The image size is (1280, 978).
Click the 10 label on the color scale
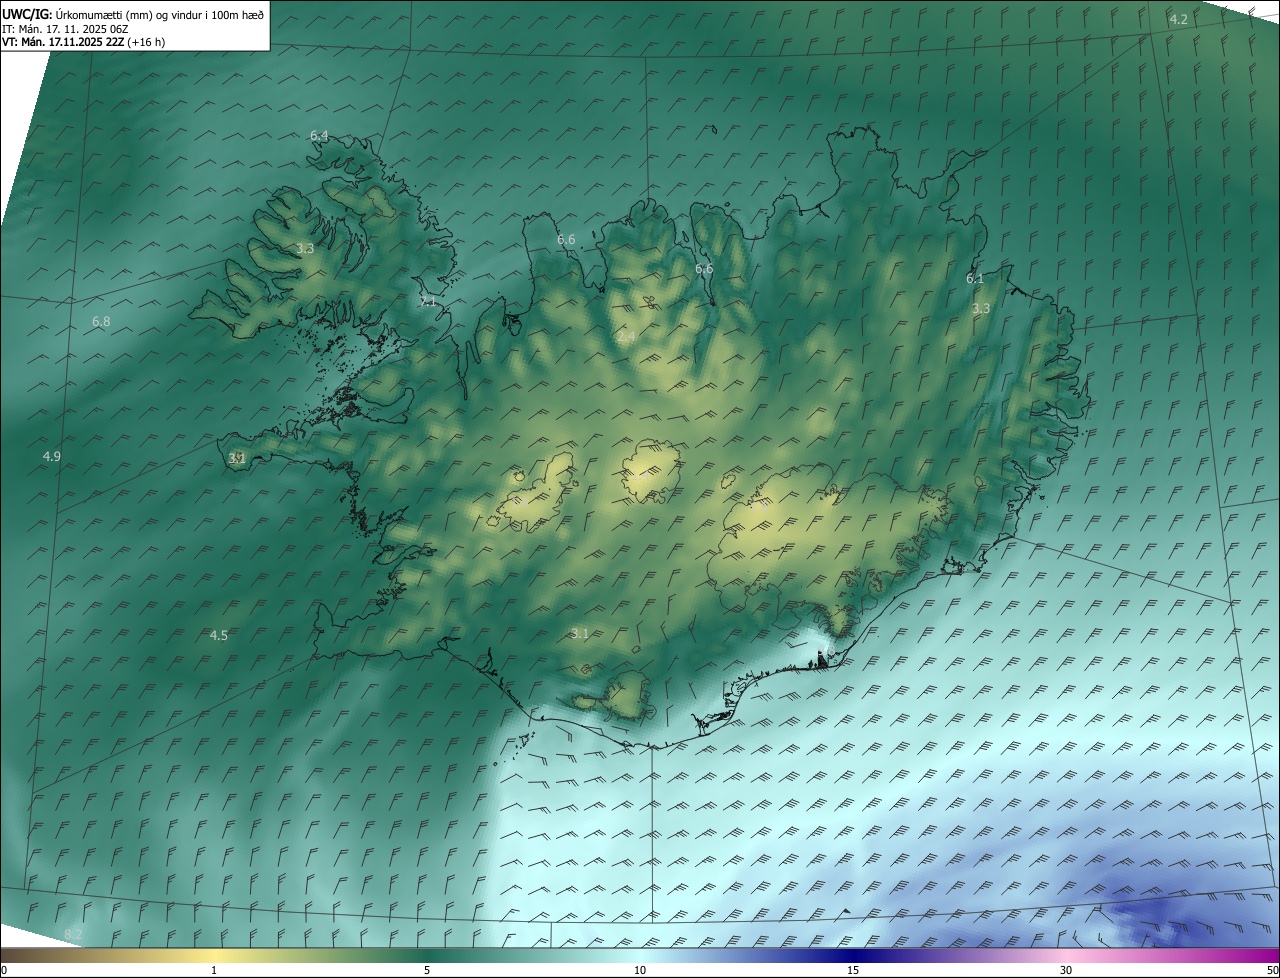tap(640, 970)
